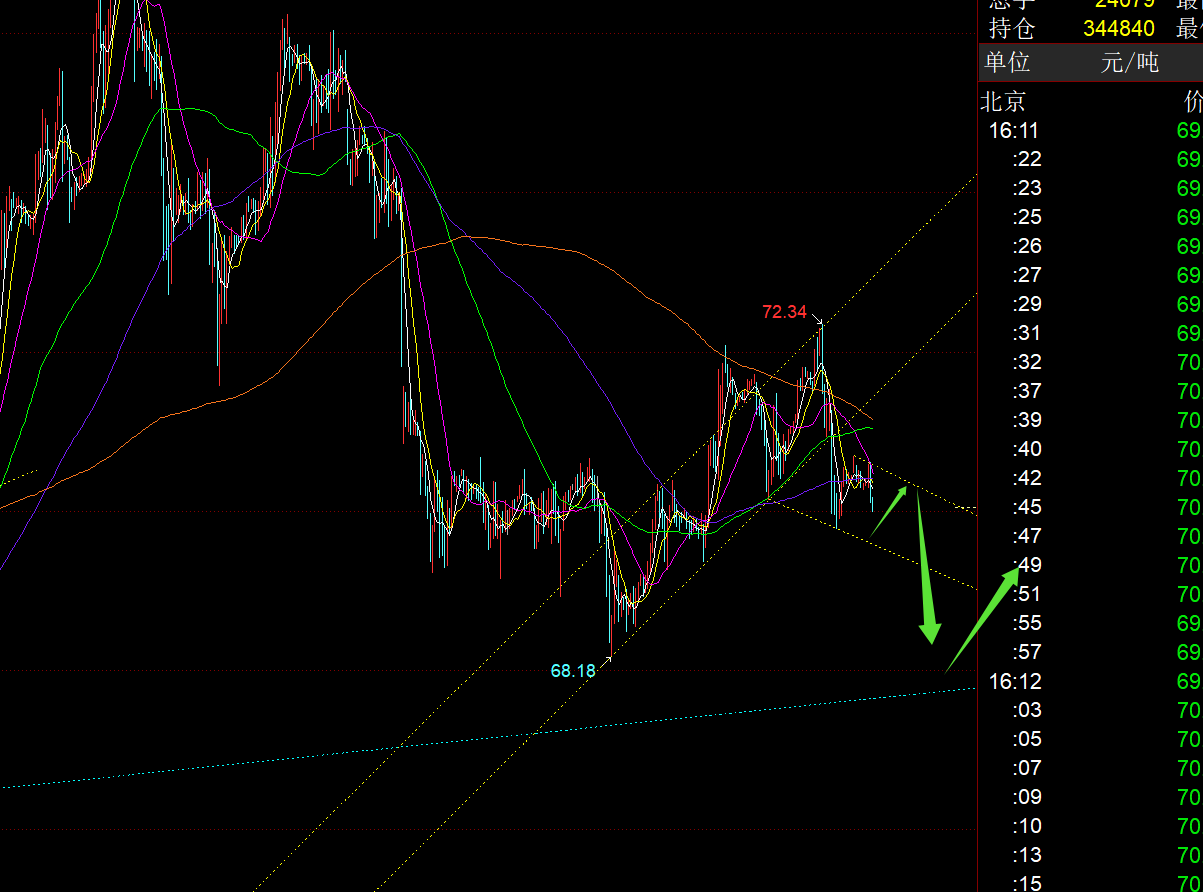Click the 价 price column header
Image resolution: width=1203 pixels, height=892 pixels.
[1193, 101]
